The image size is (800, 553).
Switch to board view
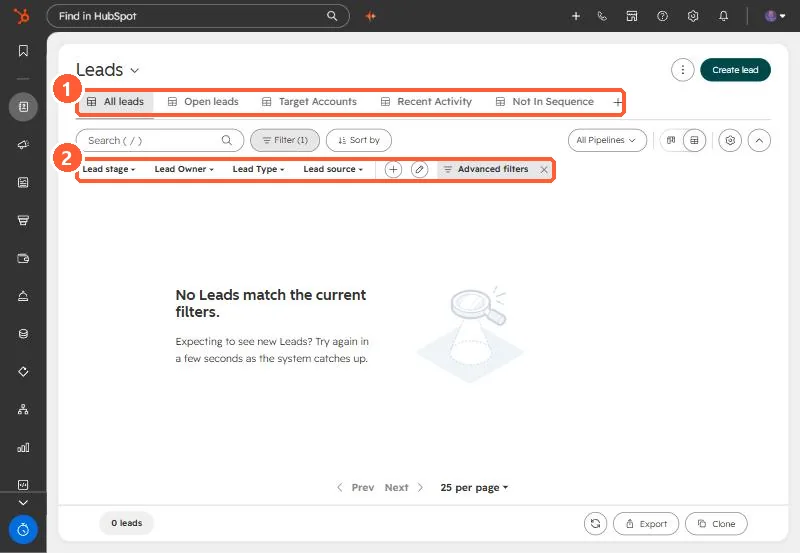(x=671, y=140)
